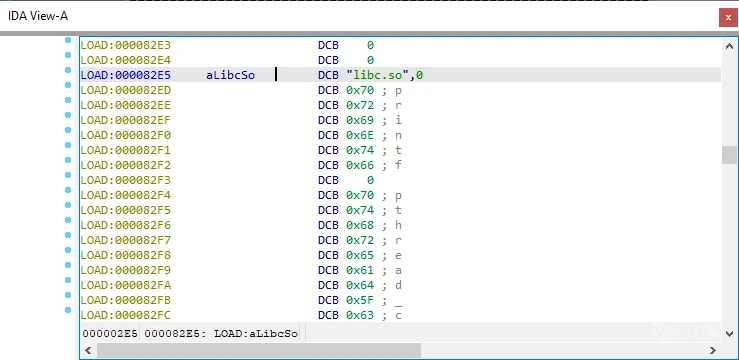
Task: Click the 0x70 value at LOAD:000082ED
Action: pos(360,90)
